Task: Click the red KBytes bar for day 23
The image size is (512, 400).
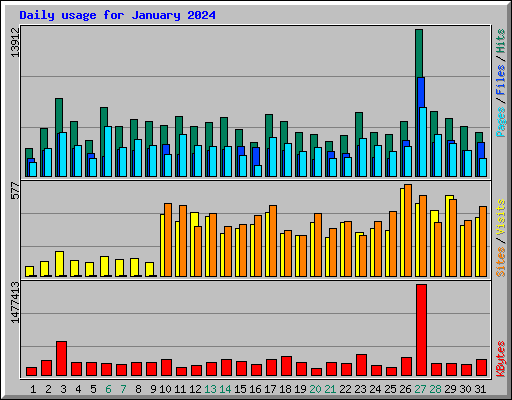Action: (361, 365)
